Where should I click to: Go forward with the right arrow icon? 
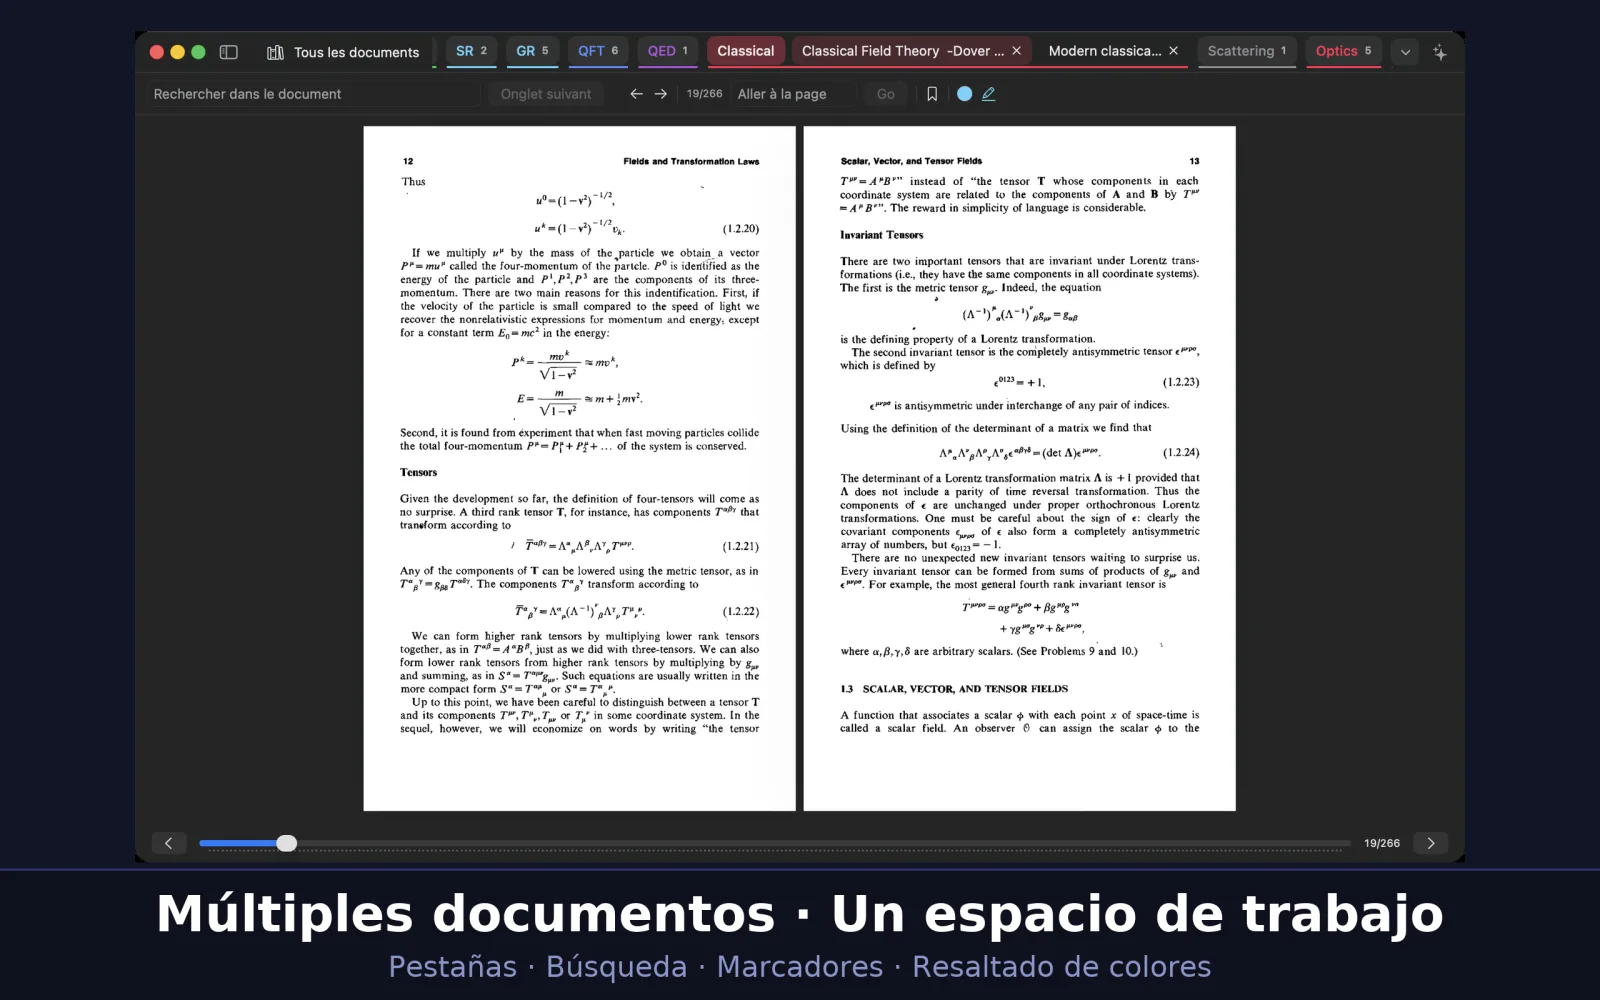tap(661, 94)
